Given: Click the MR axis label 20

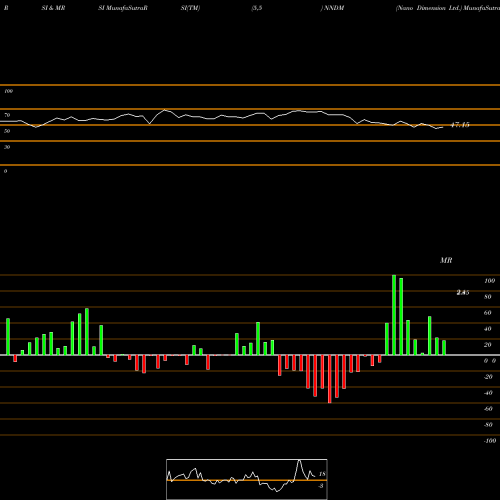Looking at the screenshot, I should (488, 345).
